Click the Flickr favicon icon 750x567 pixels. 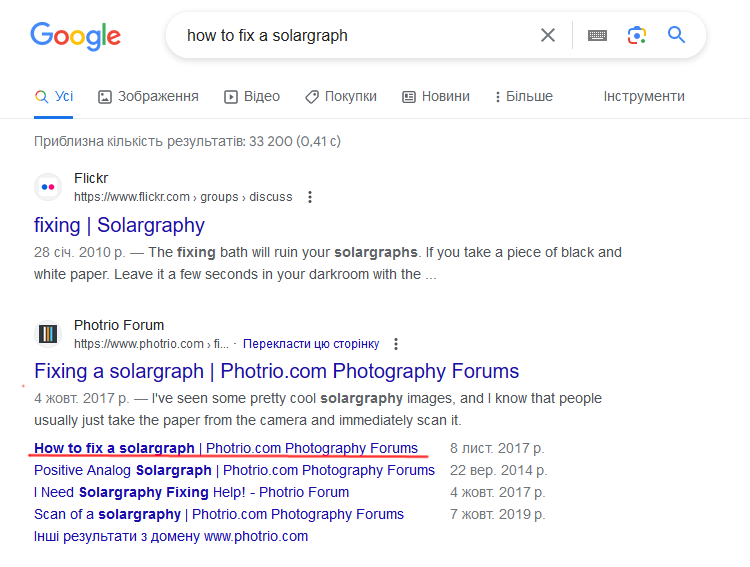[48, 187]
